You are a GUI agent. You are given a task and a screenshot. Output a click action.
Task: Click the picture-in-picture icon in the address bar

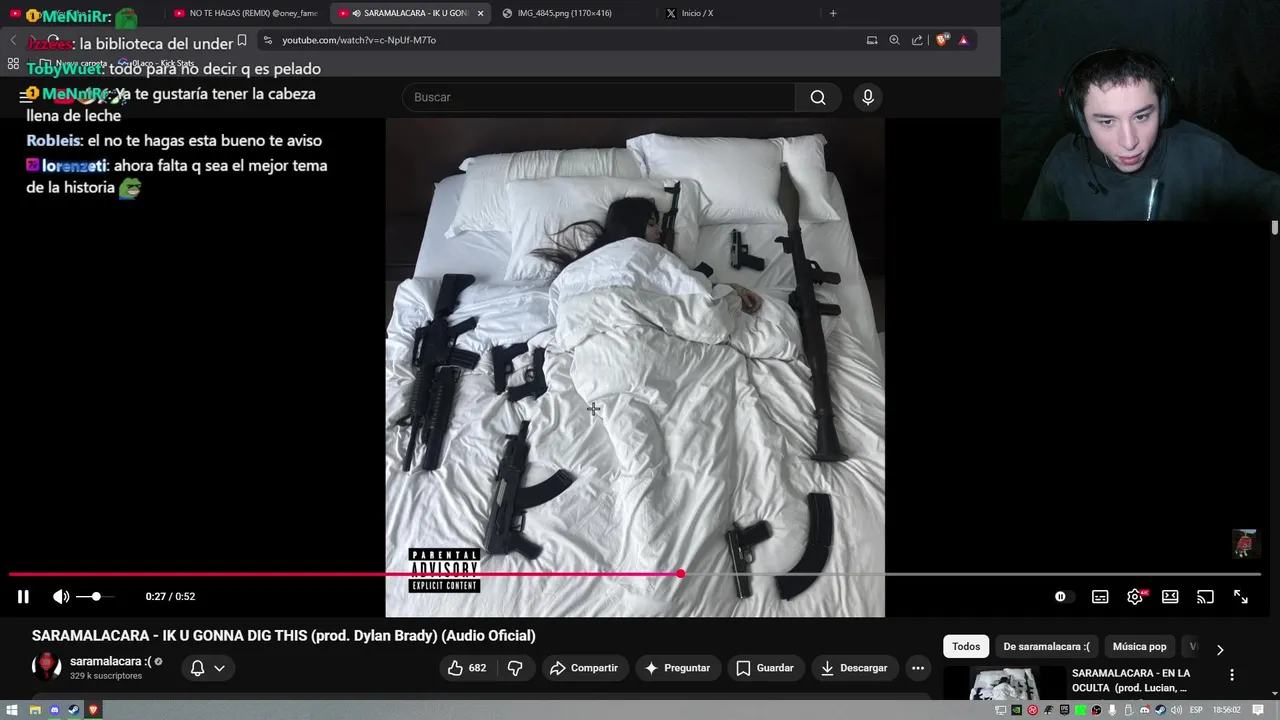[x=872, y=40]
